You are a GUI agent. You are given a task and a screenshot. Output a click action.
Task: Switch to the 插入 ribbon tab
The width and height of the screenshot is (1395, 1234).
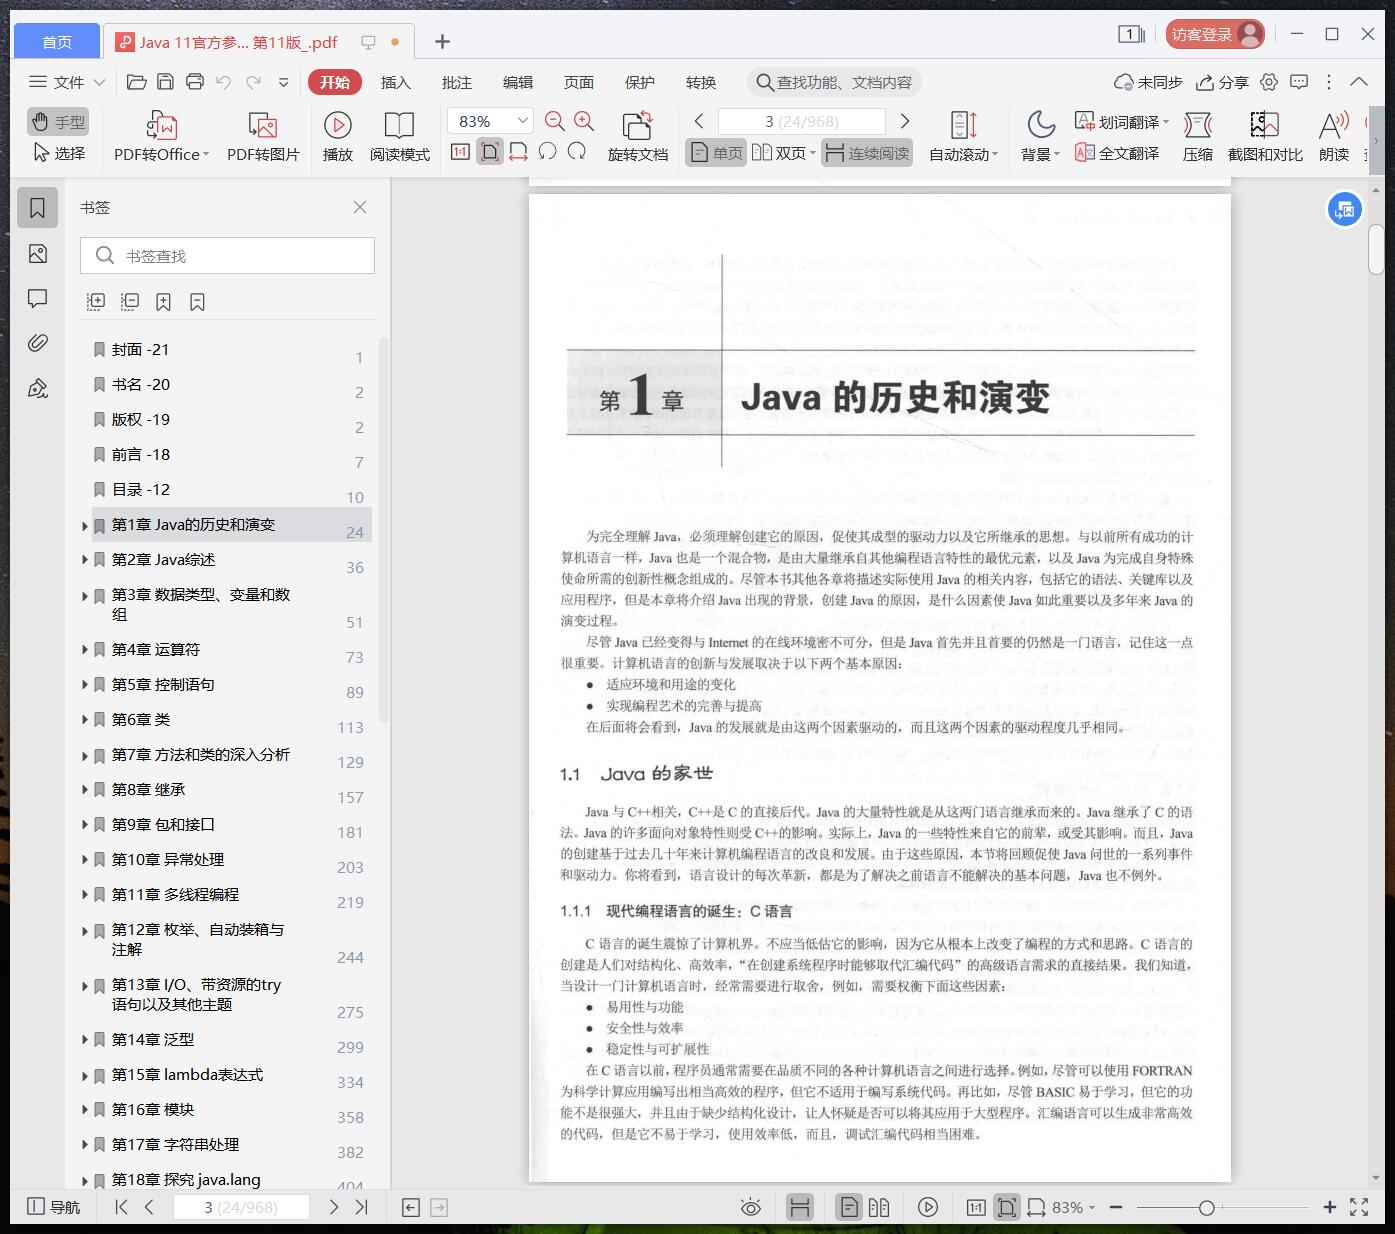coord(395,82)
